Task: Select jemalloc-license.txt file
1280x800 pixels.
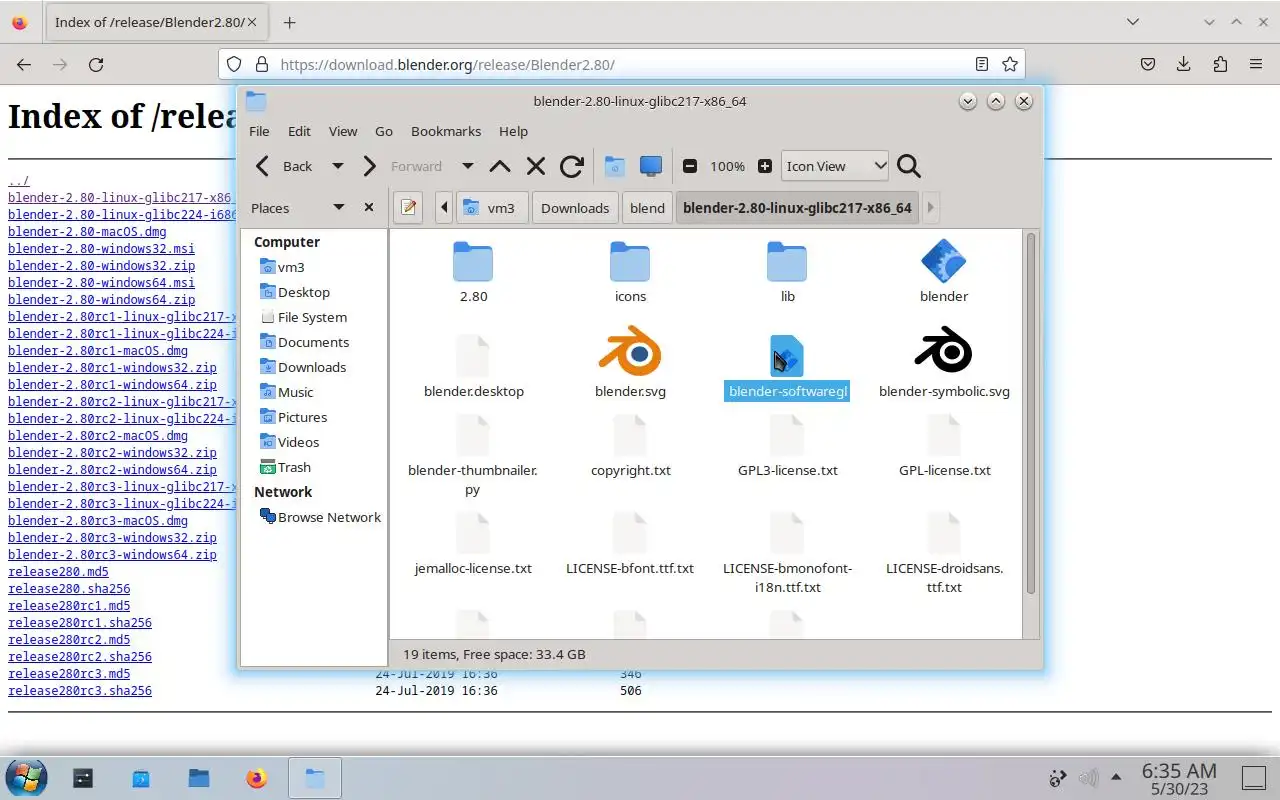Action: point(473,545)
